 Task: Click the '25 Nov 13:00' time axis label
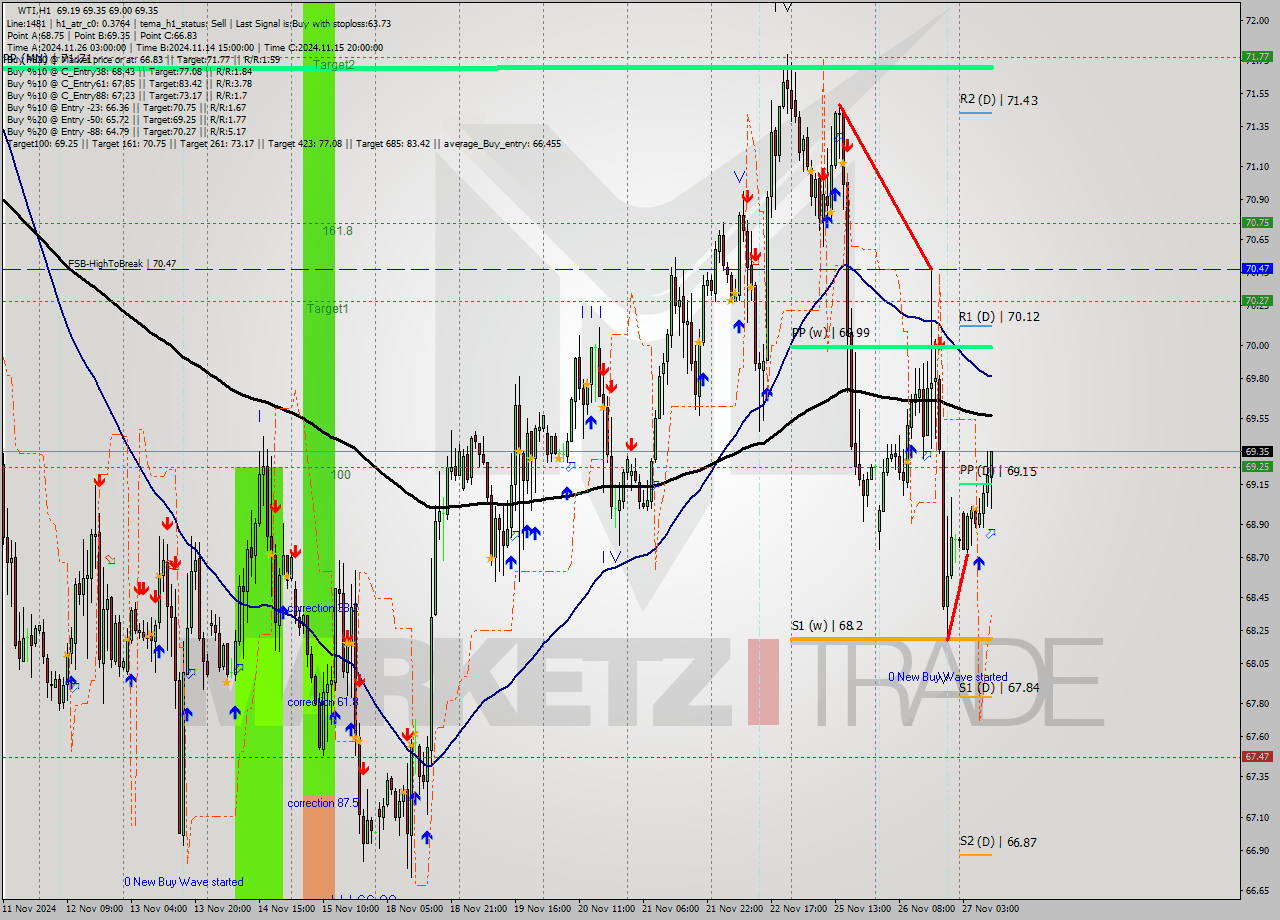point(863,910)
